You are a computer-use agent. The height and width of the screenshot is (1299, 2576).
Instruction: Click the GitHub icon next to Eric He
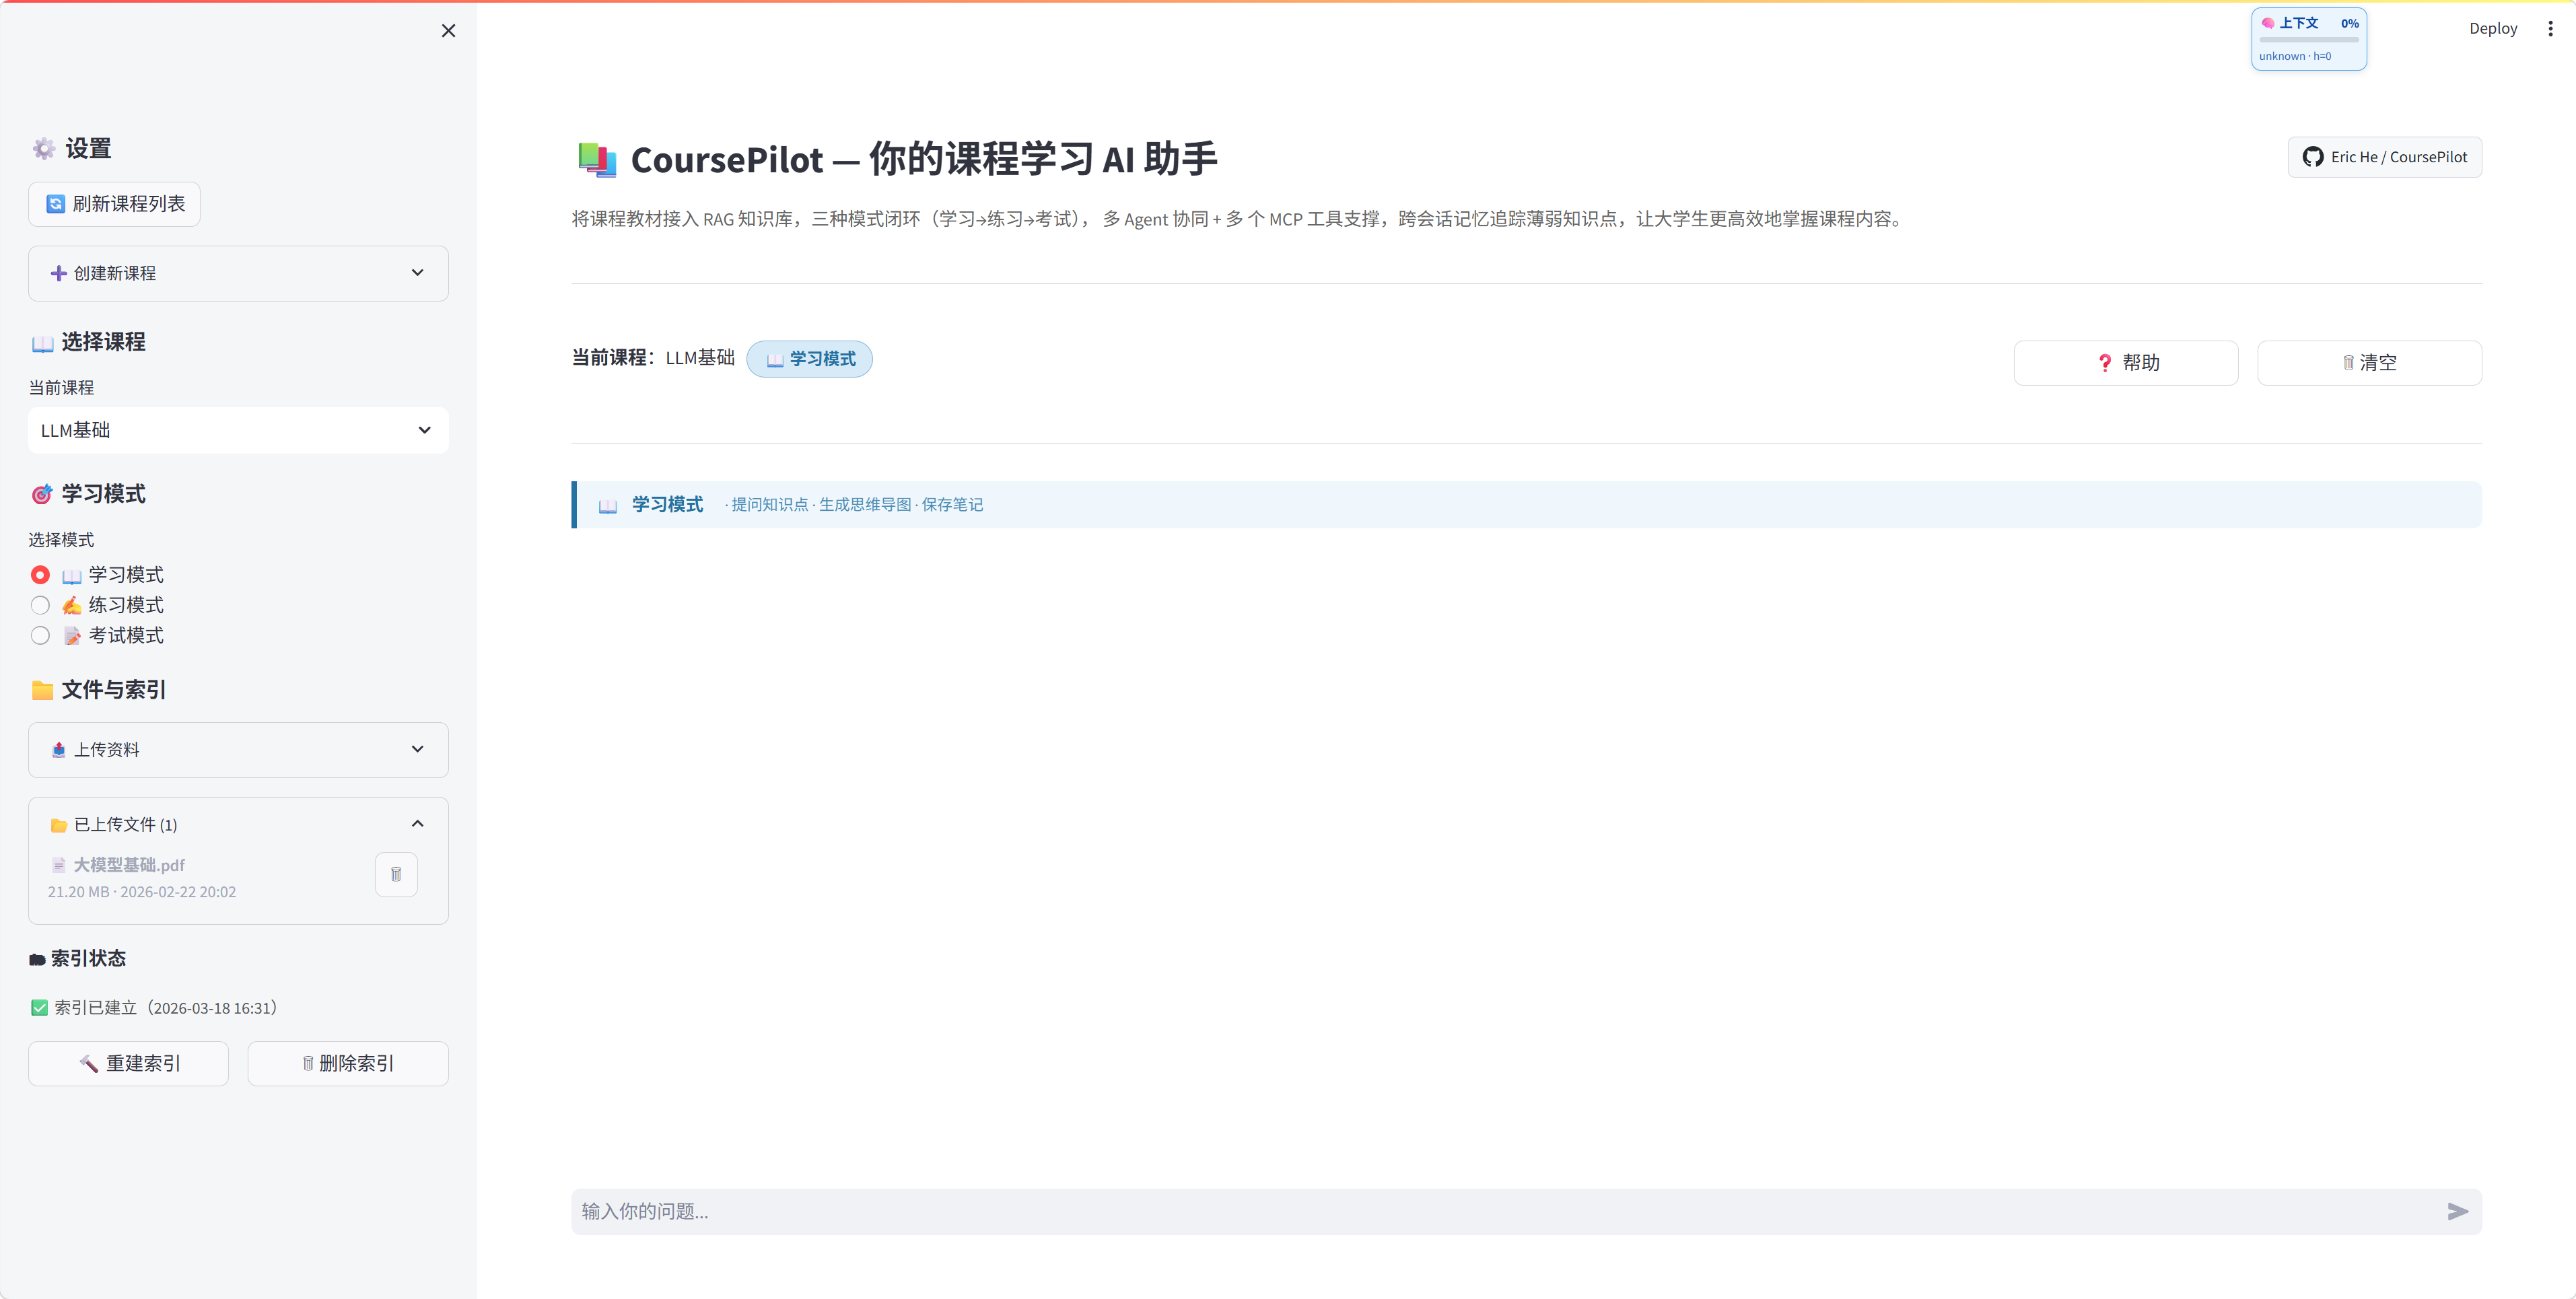point(2313,157)
